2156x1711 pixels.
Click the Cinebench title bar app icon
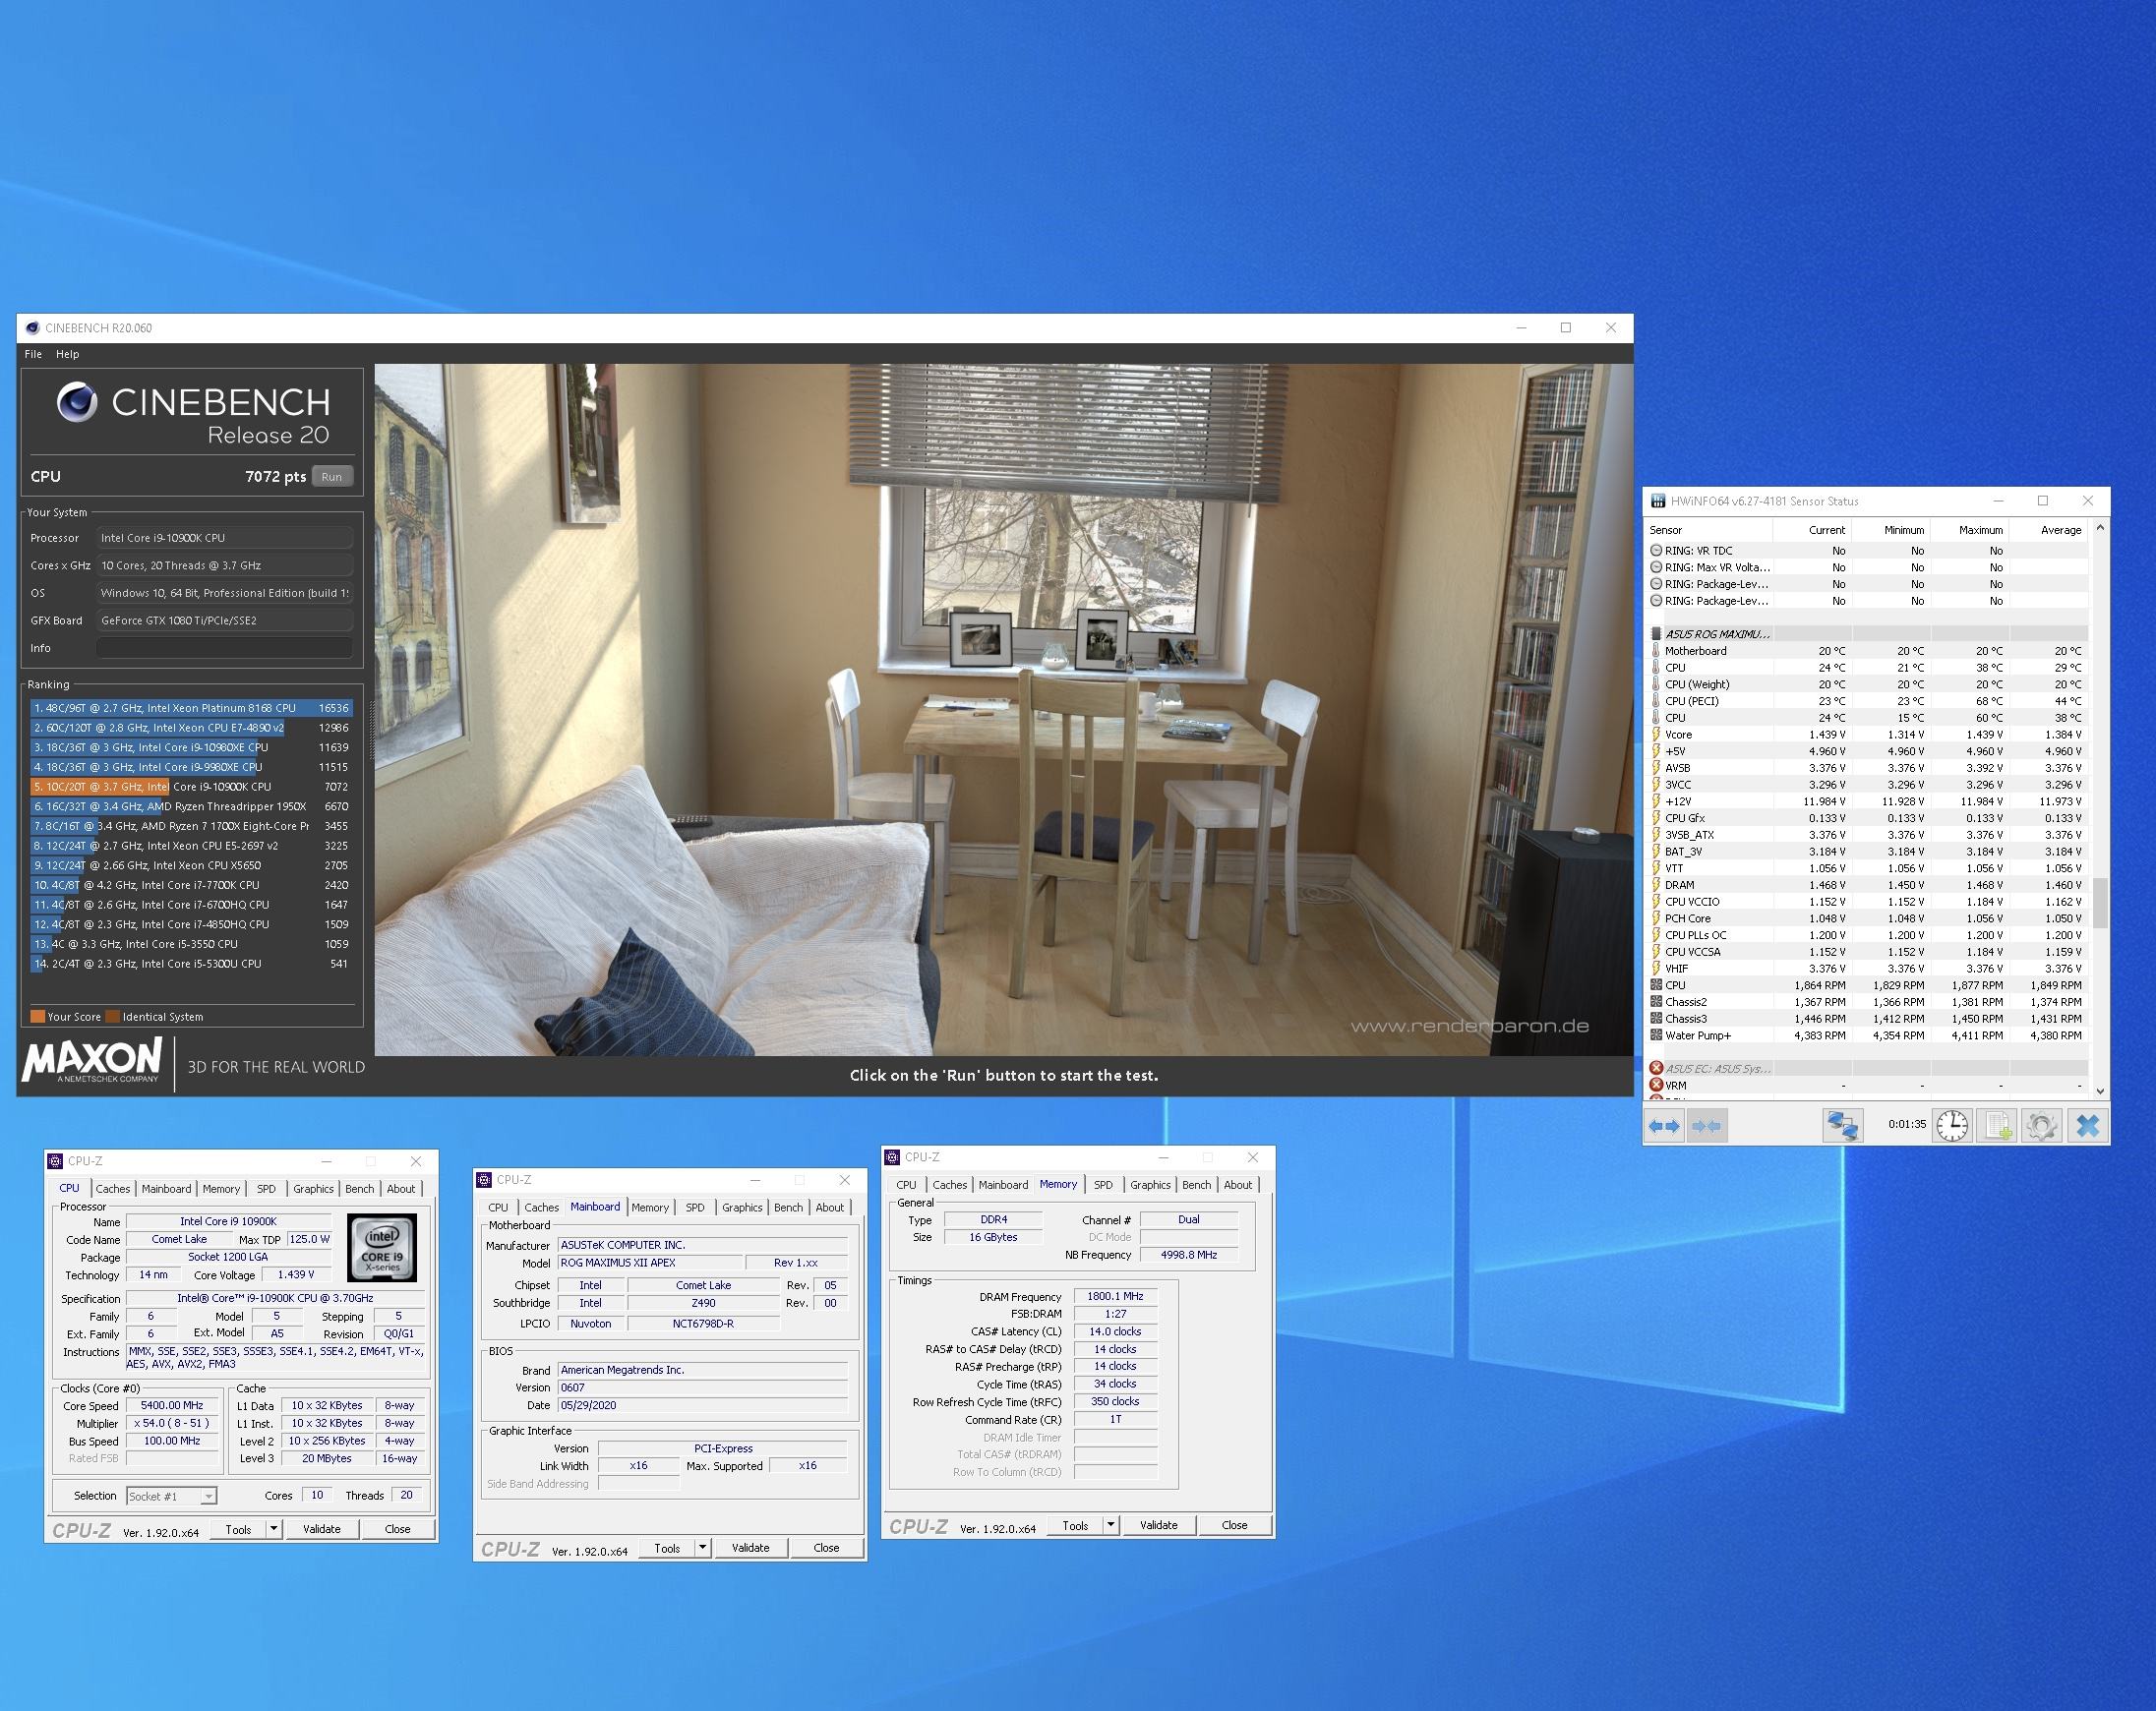32,328
